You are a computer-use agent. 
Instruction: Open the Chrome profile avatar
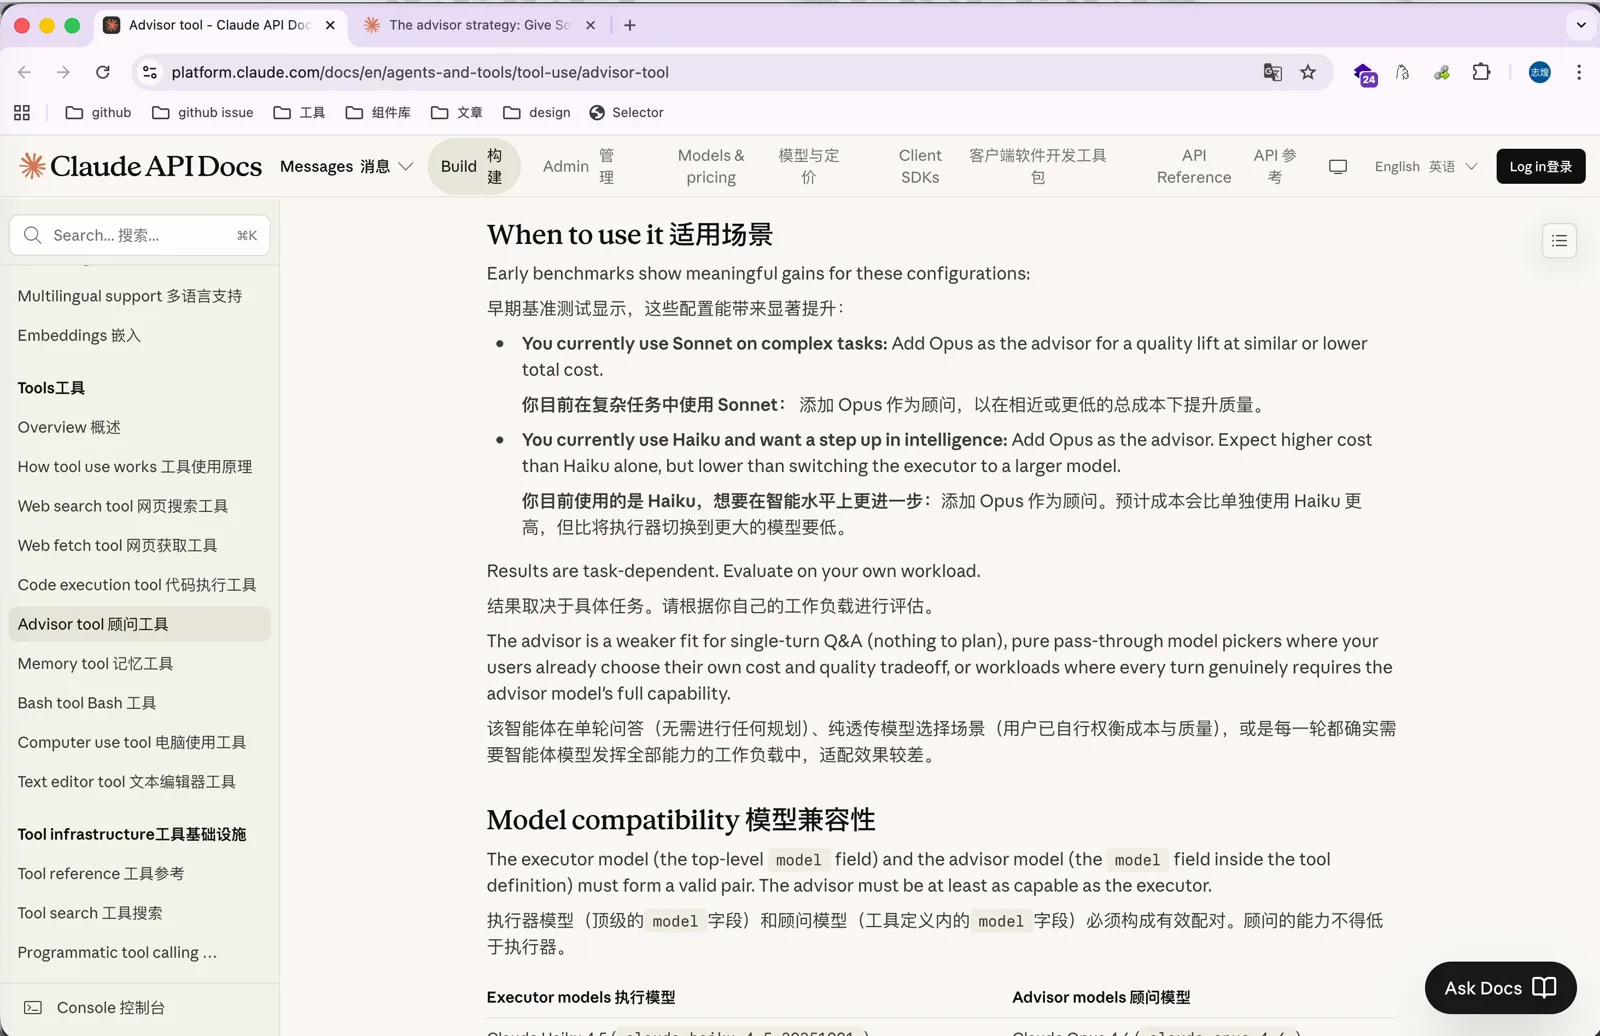click(1540, 72)
